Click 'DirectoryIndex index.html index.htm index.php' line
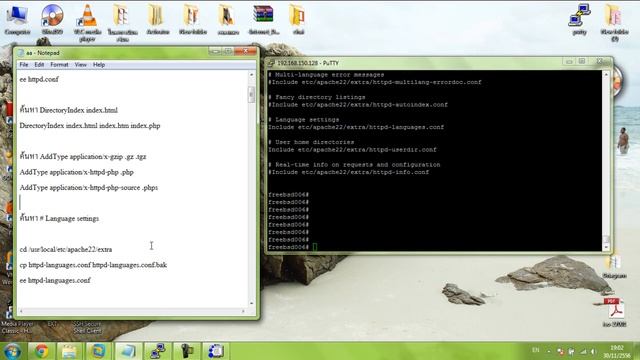 90,126
